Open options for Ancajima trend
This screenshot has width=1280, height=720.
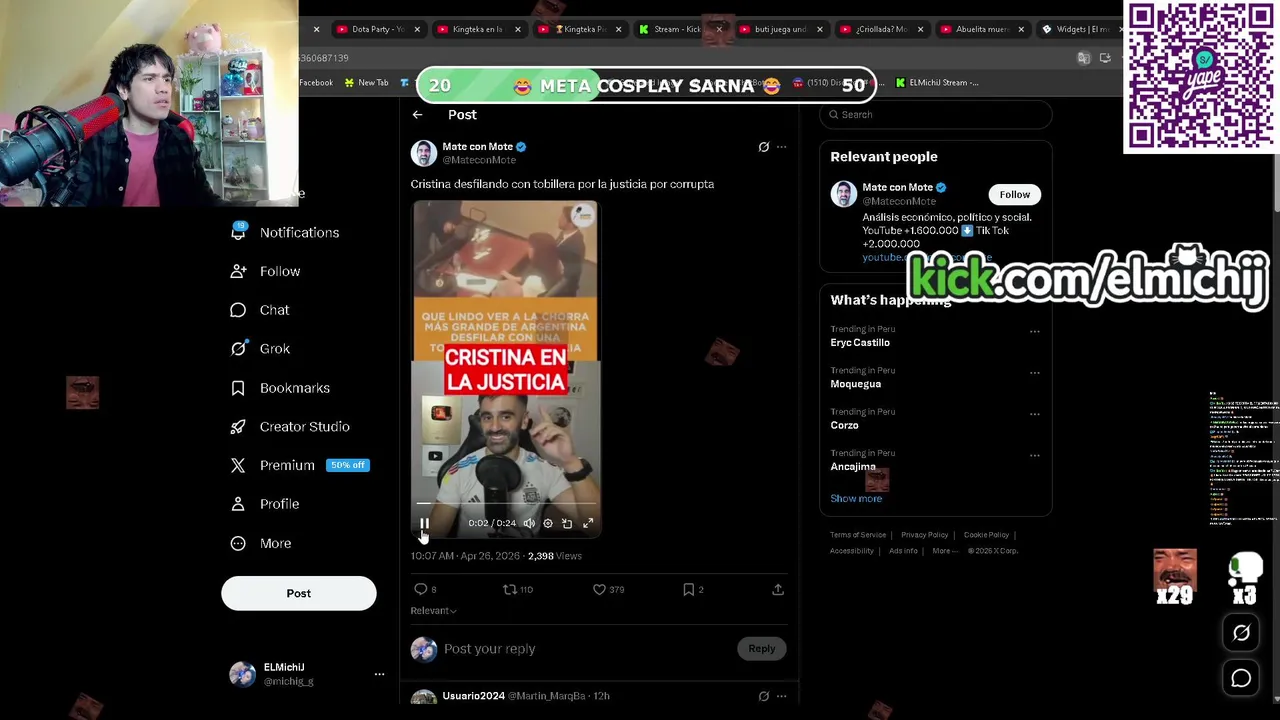[x=1035, y=456]
